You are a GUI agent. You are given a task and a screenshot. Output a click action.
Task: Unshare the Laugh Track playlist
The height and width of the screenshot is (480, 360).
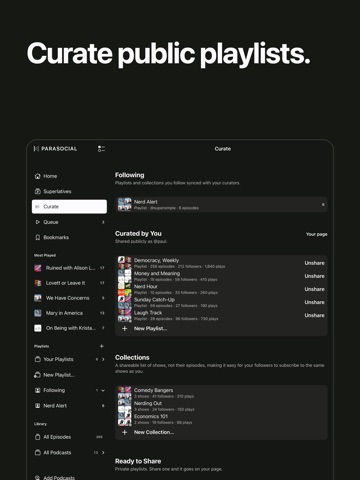(314, 315)
